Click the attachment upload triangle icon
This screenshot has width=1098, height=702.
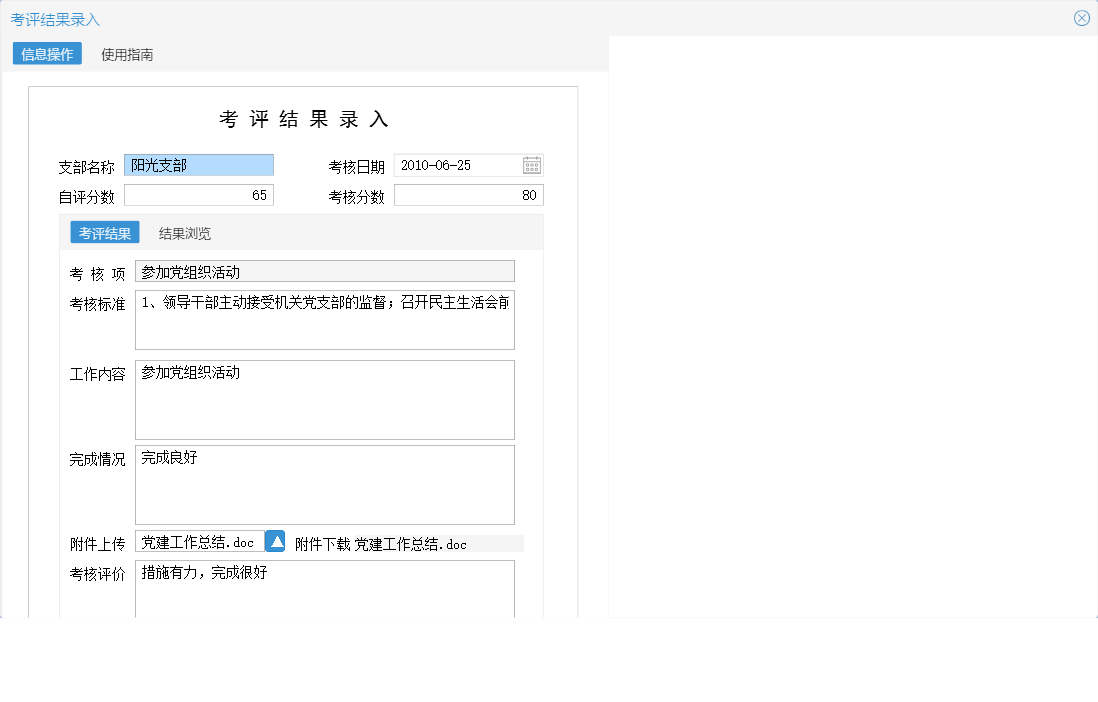click(277, 541)
